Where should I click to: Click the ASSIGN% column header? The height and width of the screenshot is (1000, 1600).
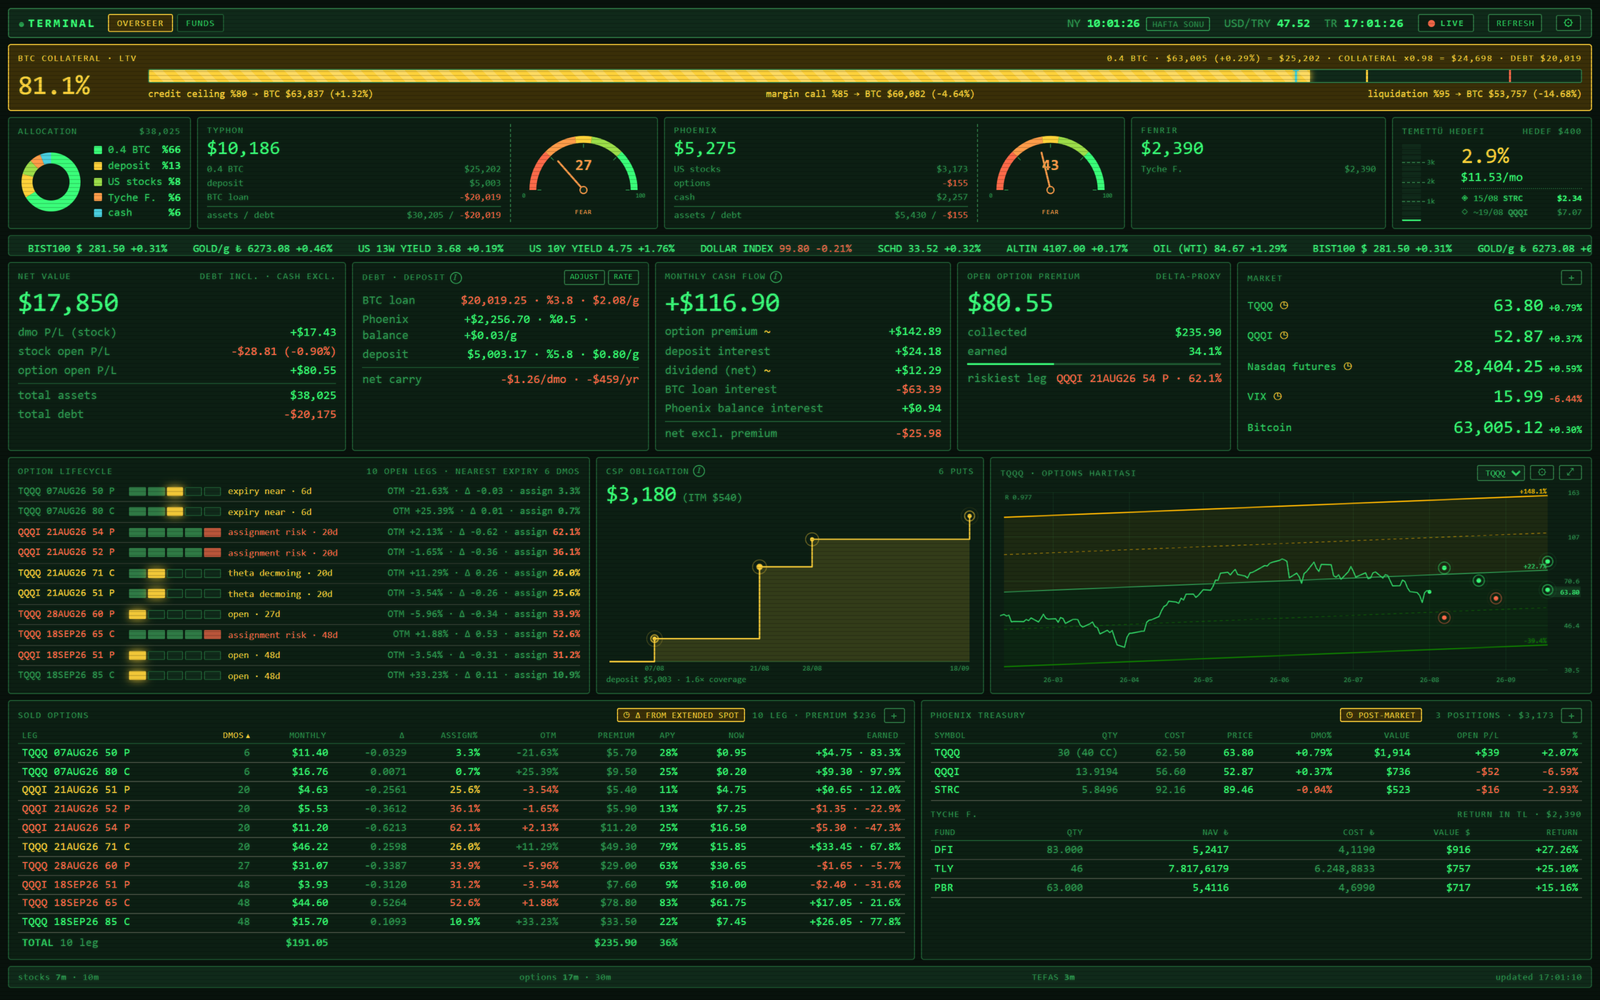459,735
